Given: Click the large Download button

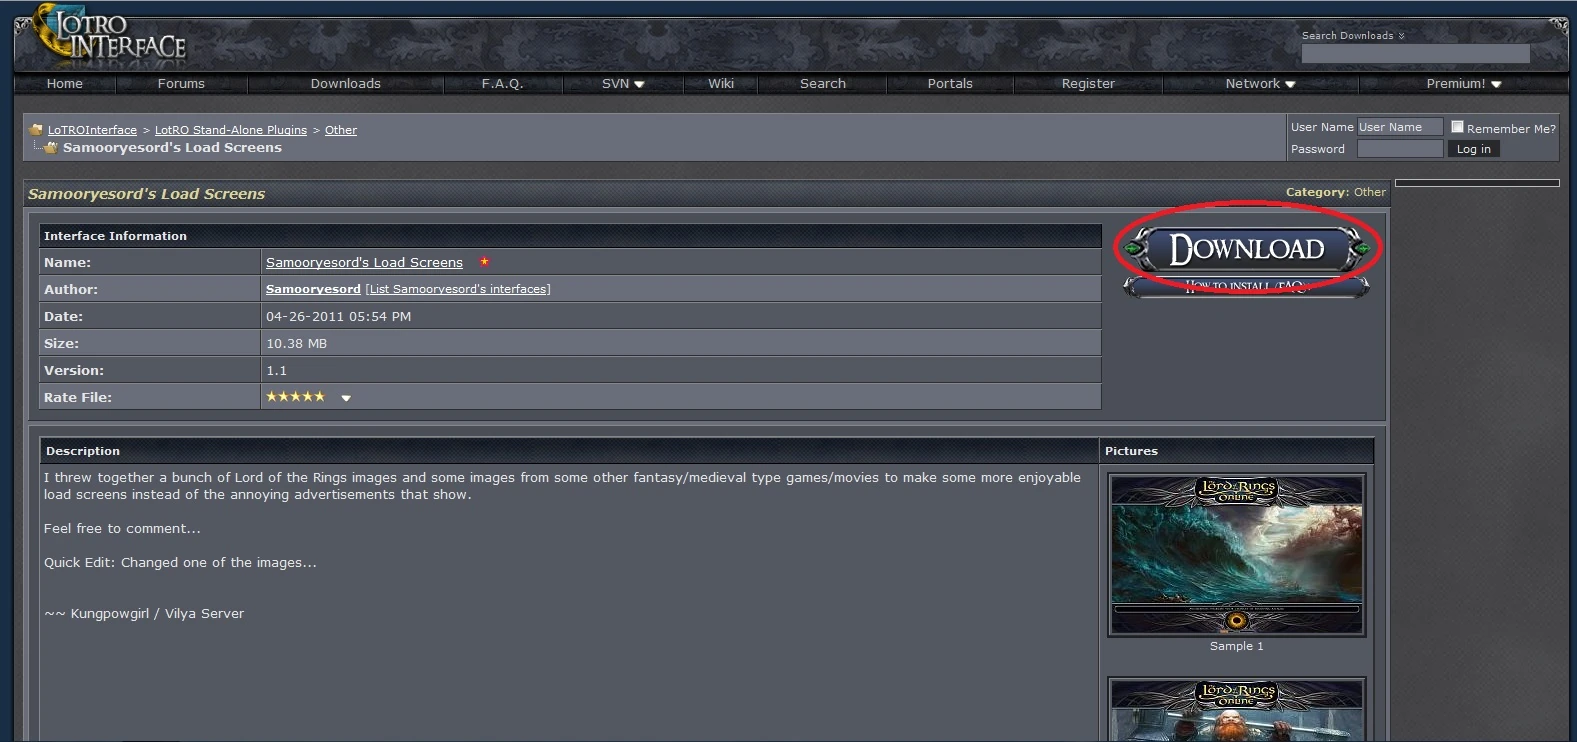Looking at the screenshot, I should [x=1246, y=248].
